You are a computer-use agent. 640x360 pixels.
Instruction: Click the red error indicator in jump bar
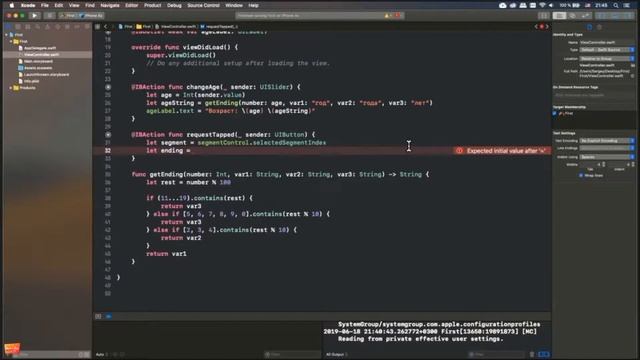click(x=542, y=27)
